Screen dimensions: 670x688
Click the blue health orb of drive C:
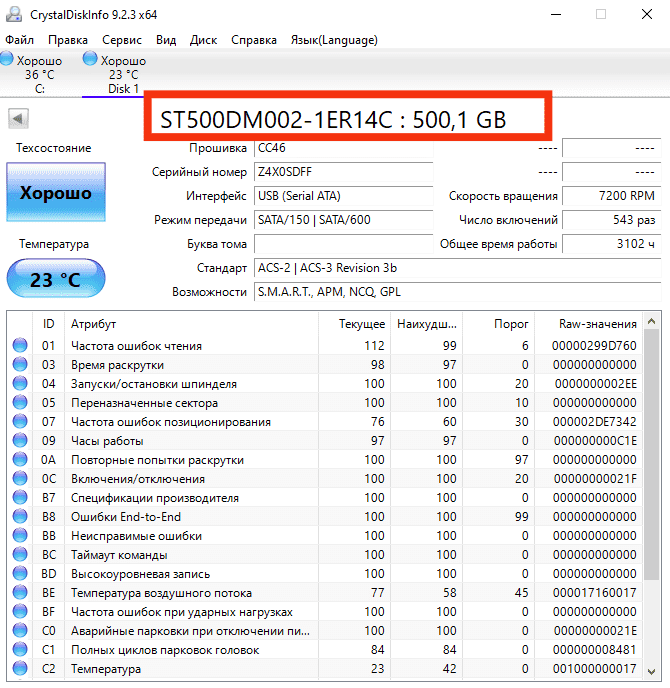[8, 61]
